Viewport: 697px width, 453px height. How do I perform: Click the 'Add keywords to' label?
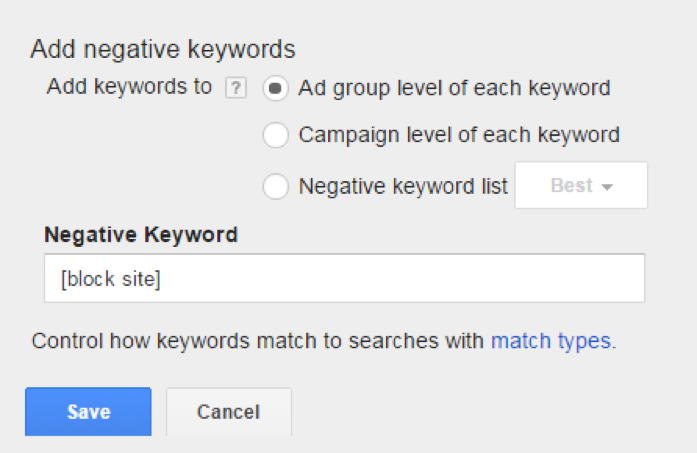129,86
